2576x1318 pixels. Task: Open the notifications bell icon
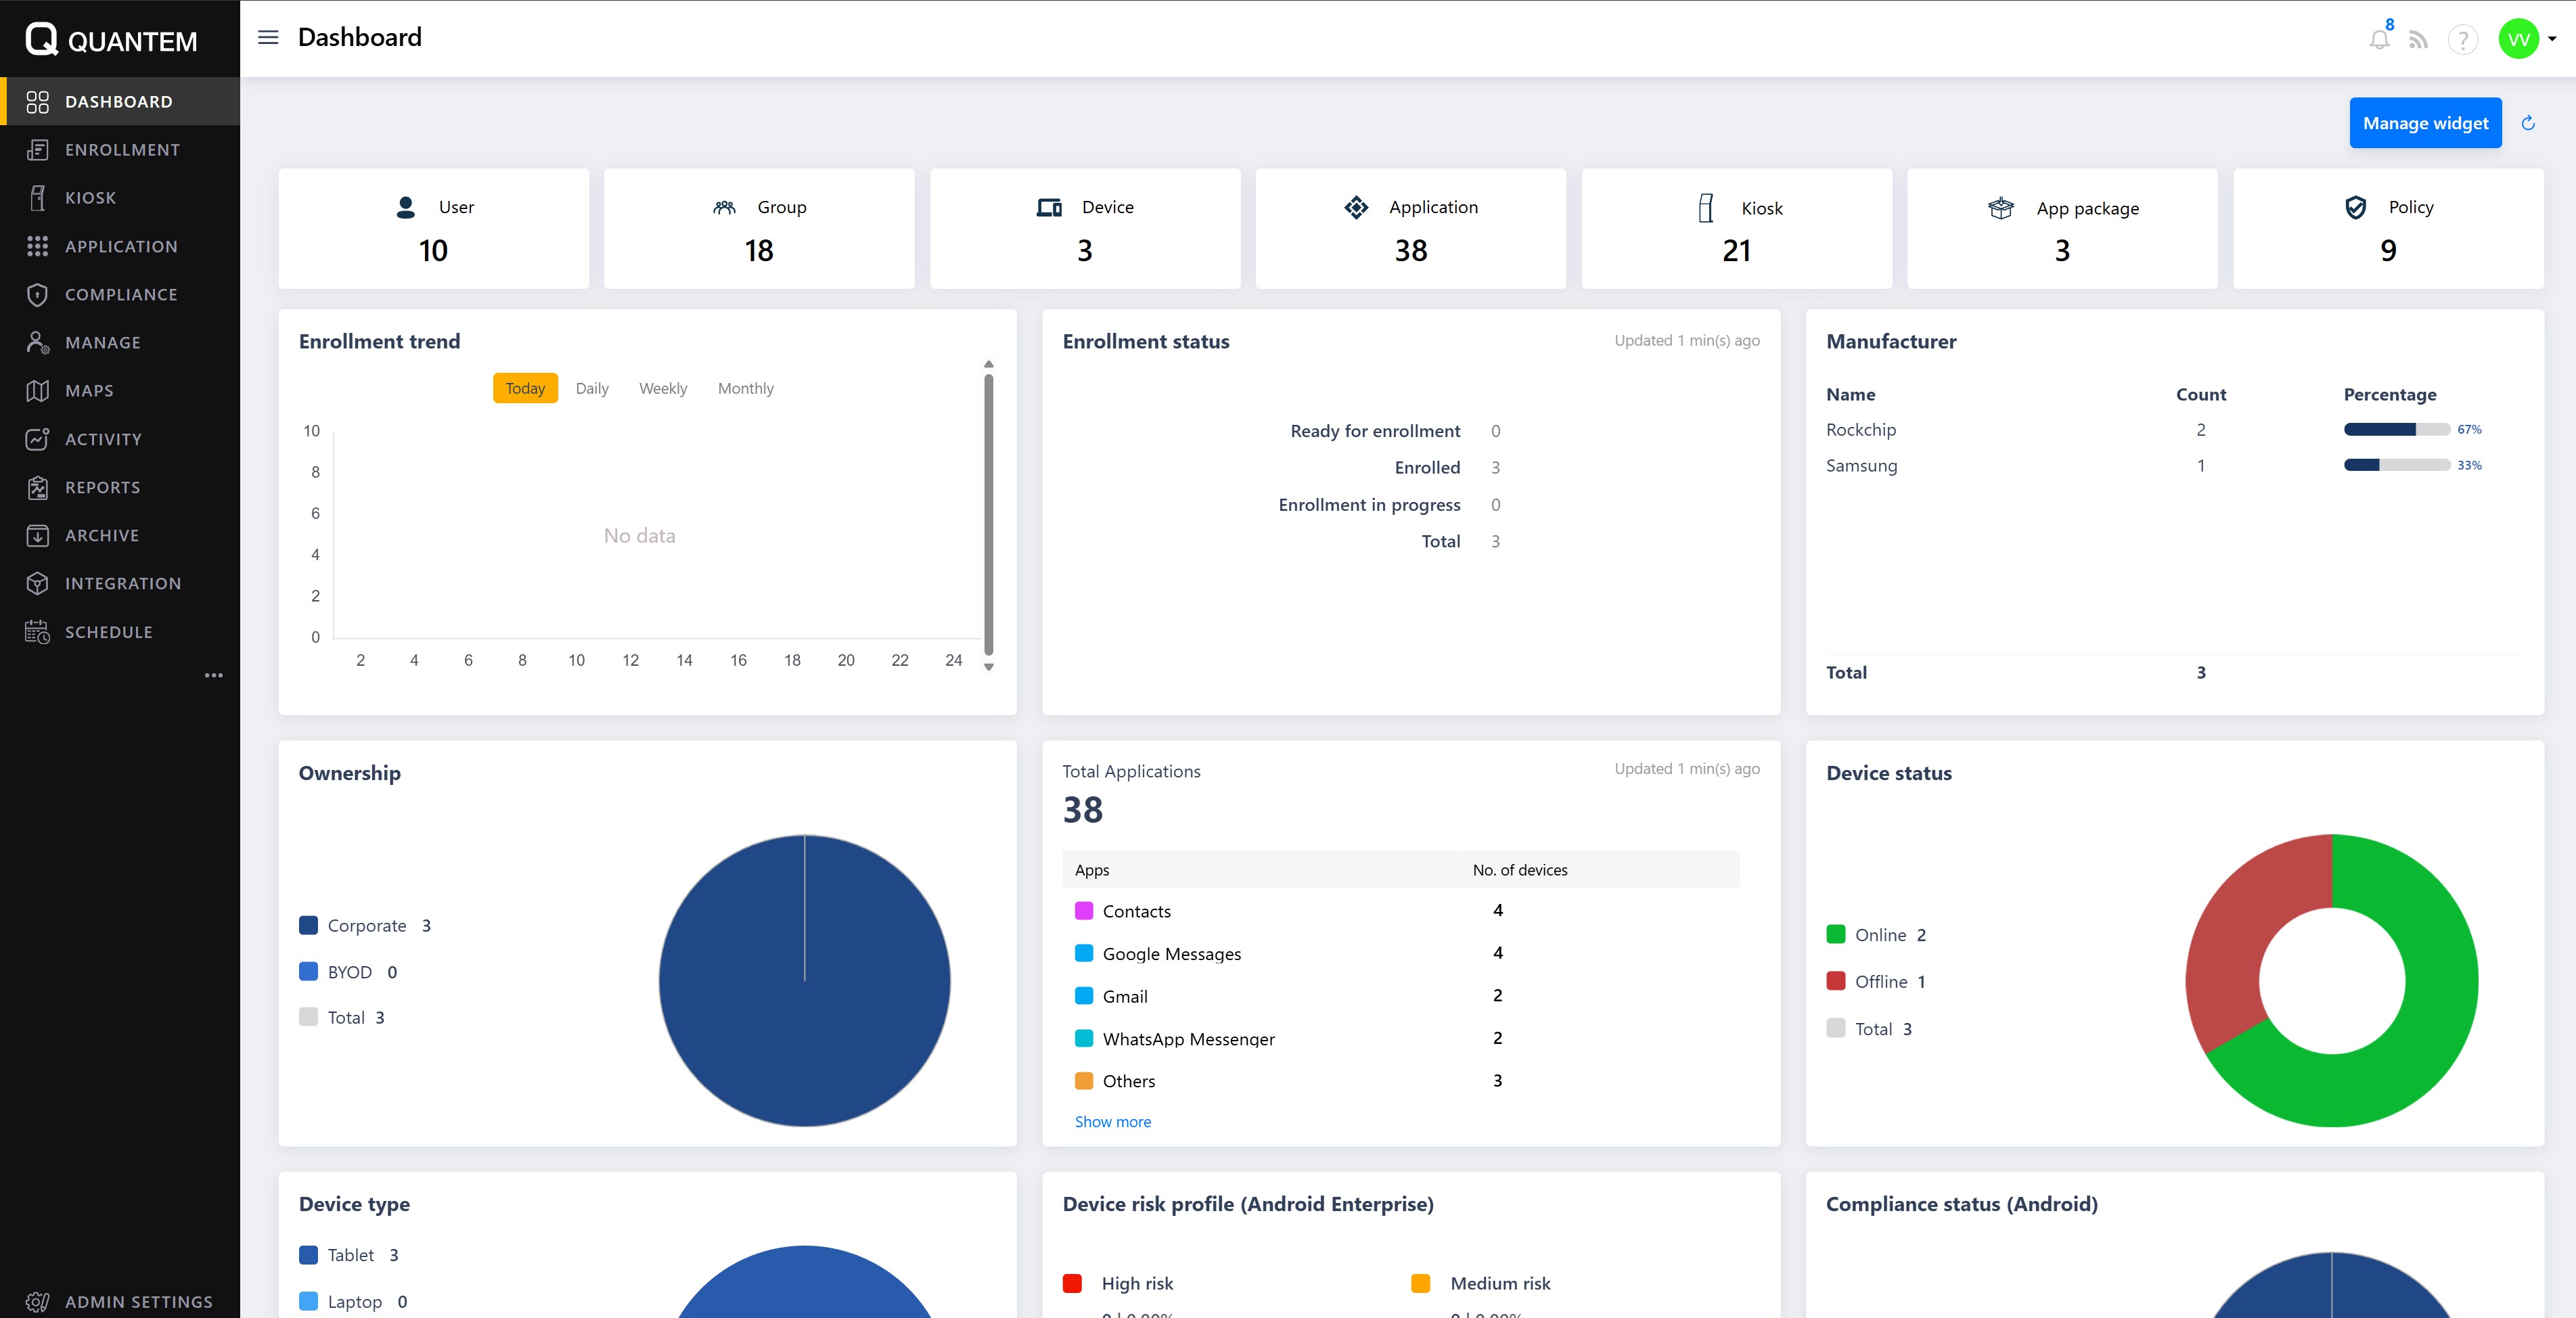point(2379,40)
